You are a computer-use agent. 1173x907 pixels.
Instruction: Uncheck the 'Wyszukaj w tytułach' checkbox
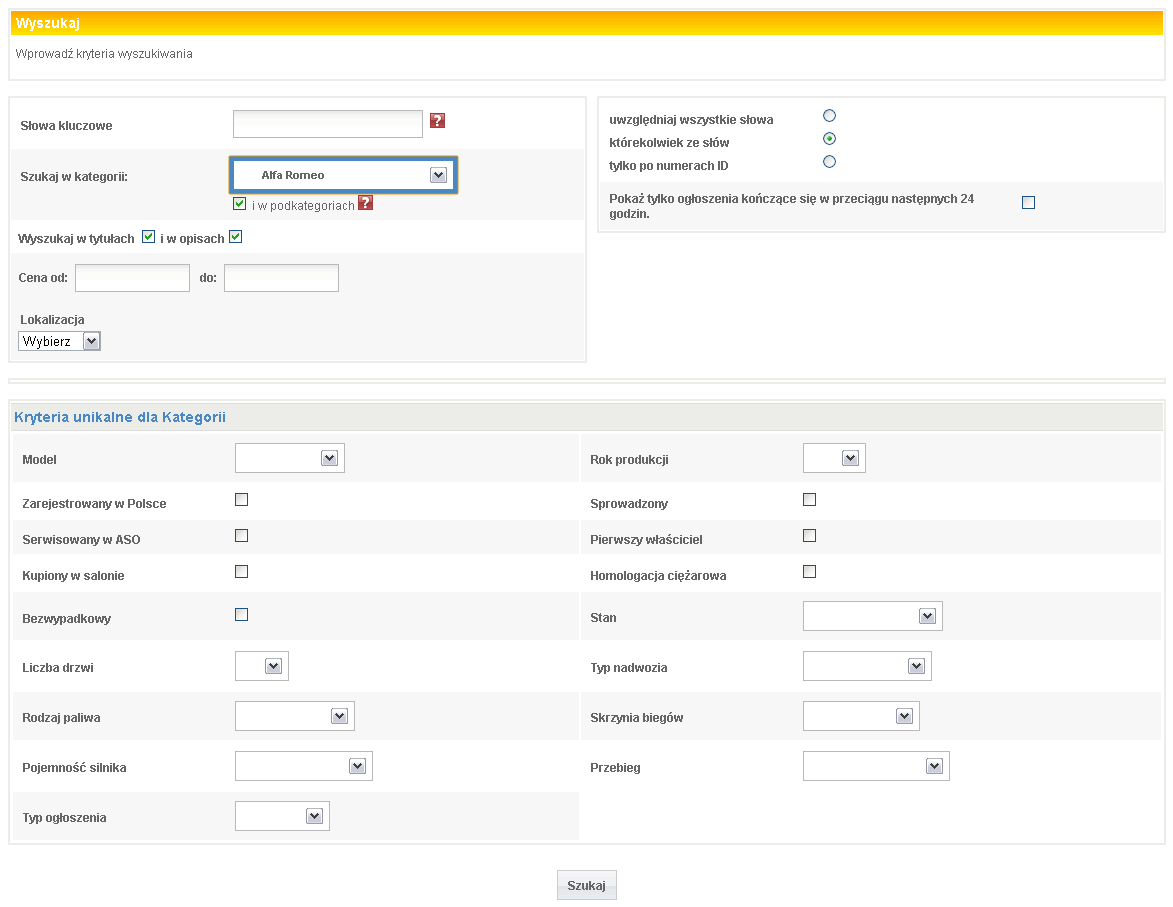(148, 237)
